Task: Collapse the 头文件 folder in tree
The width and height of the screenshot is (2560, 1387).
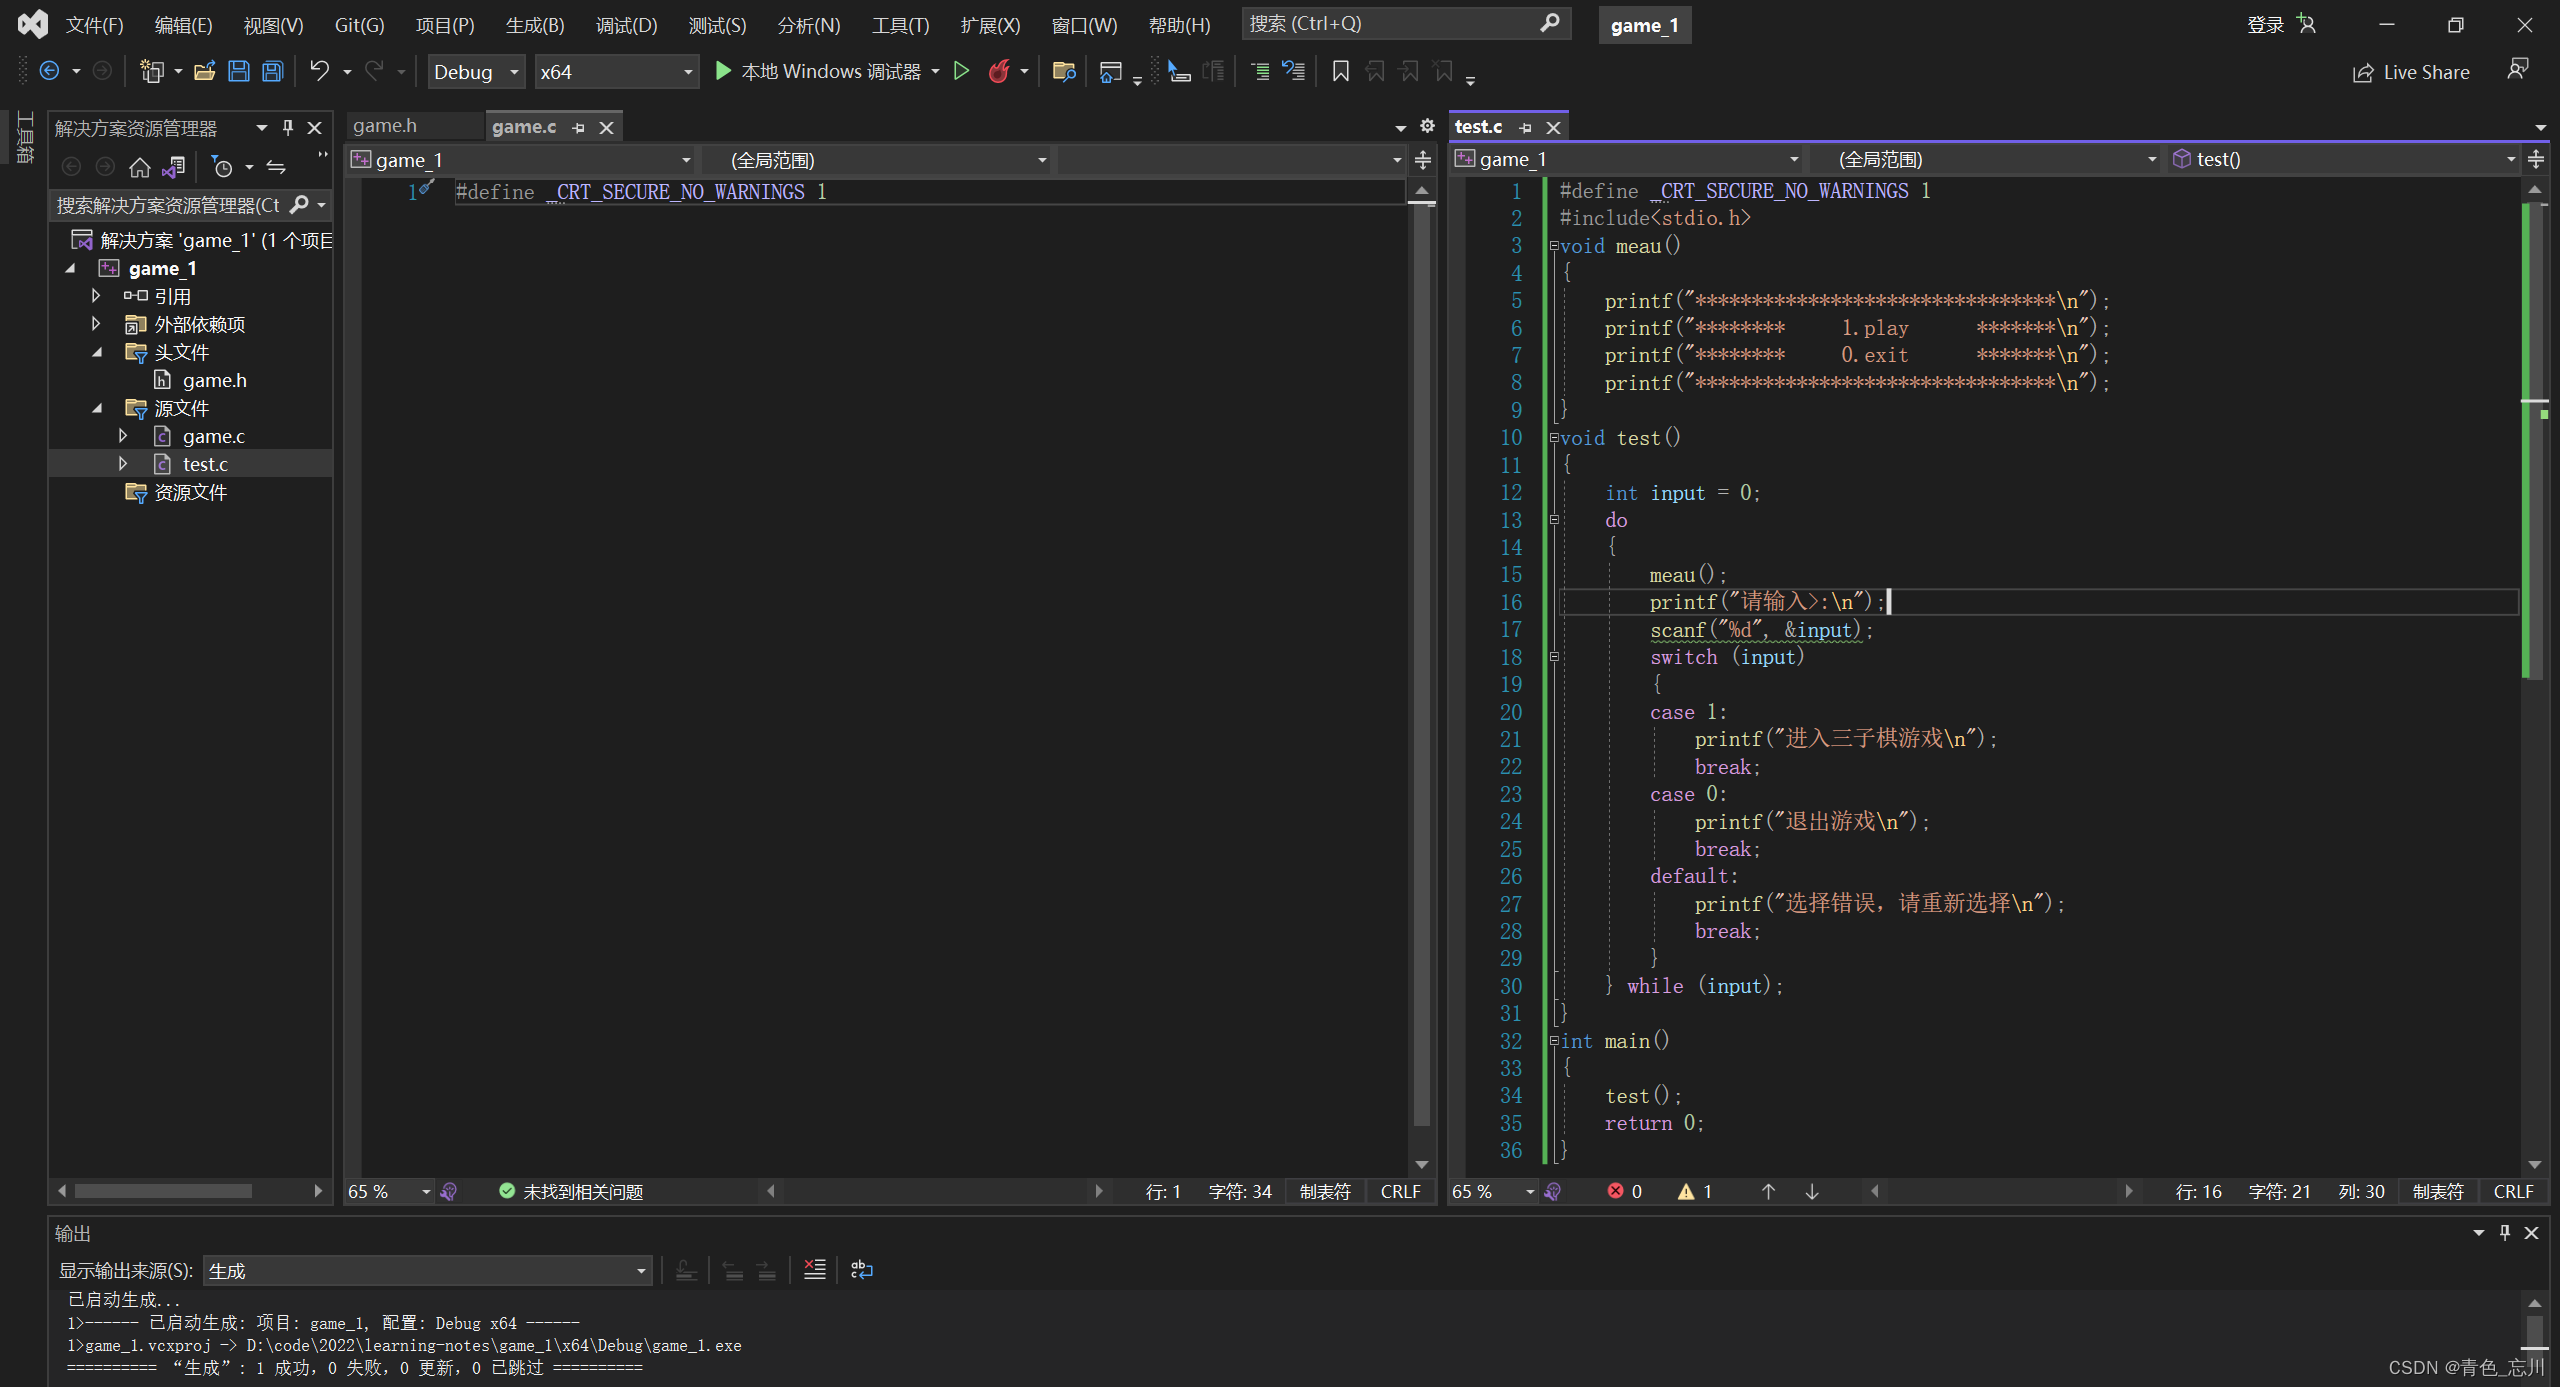Action: (x=97, y=352)
